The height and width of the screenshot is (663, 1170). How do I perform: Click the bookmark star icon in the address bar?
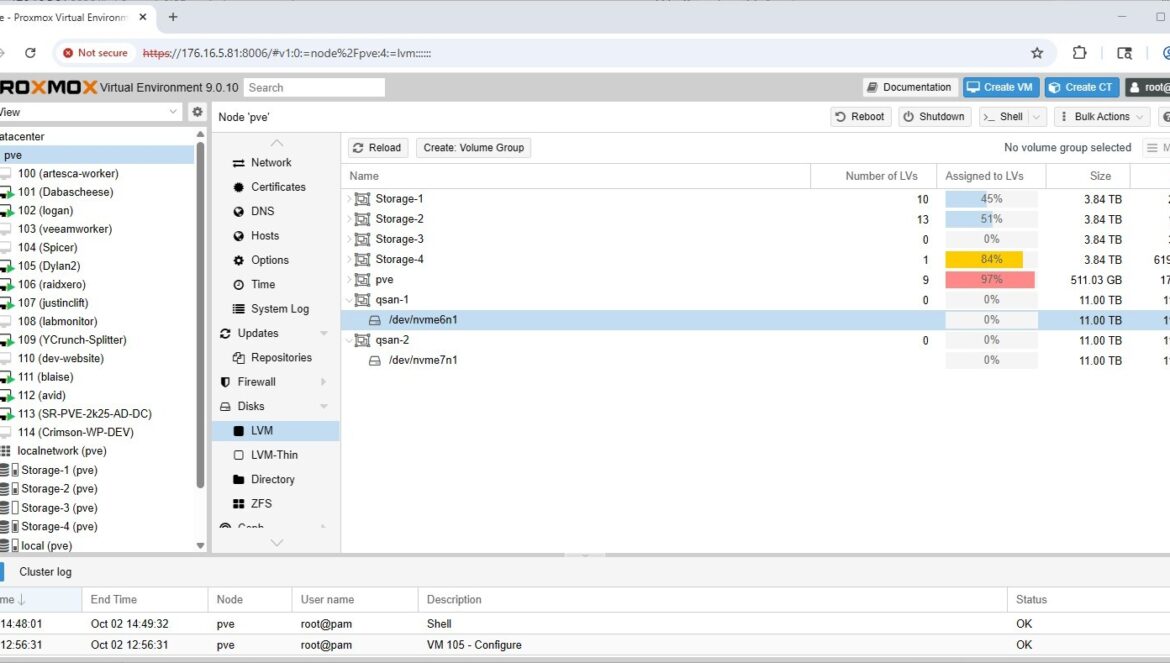pos(1037,53)
